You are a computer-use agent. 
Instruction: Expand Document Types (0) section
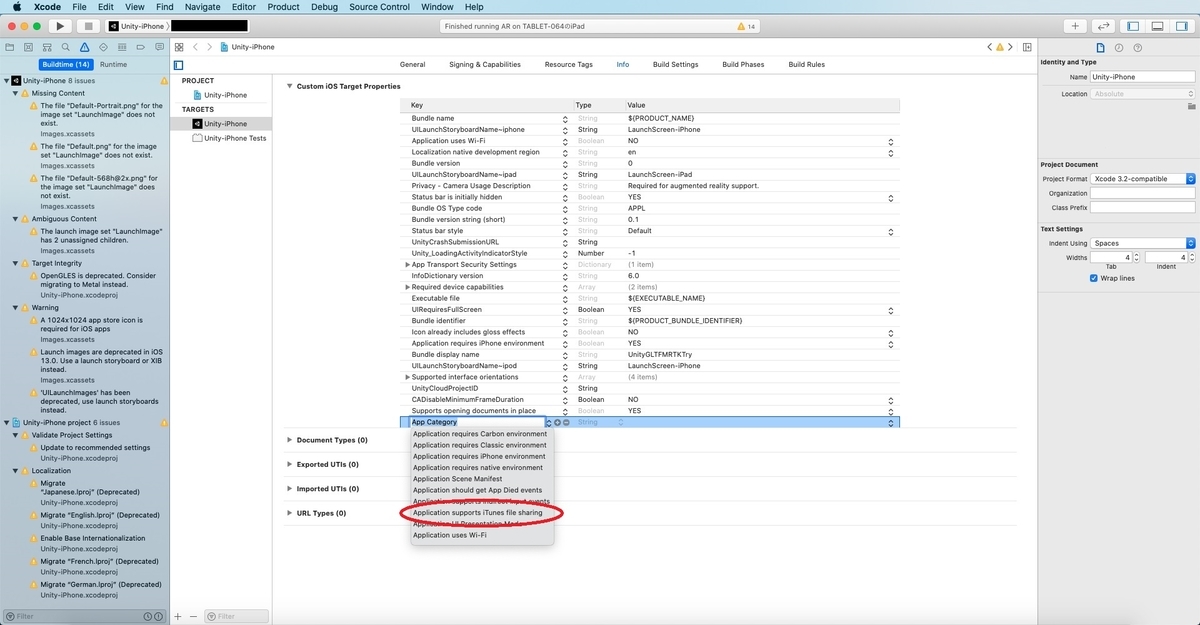(x=289, y=440)
